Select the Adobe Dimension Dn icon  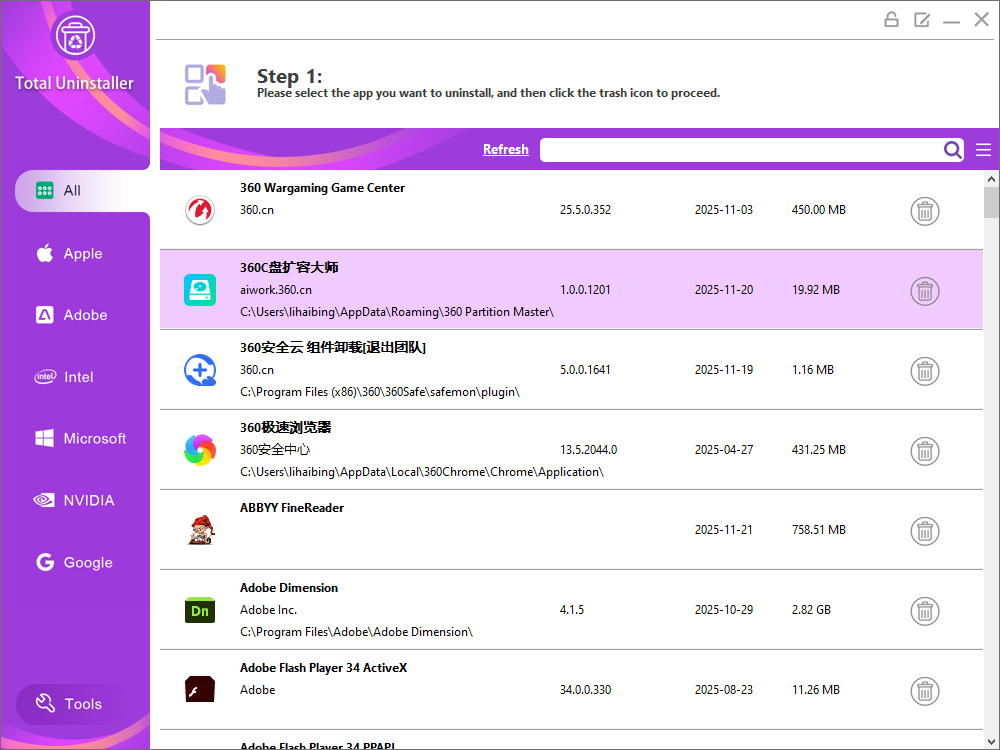(x=200, y=610)
